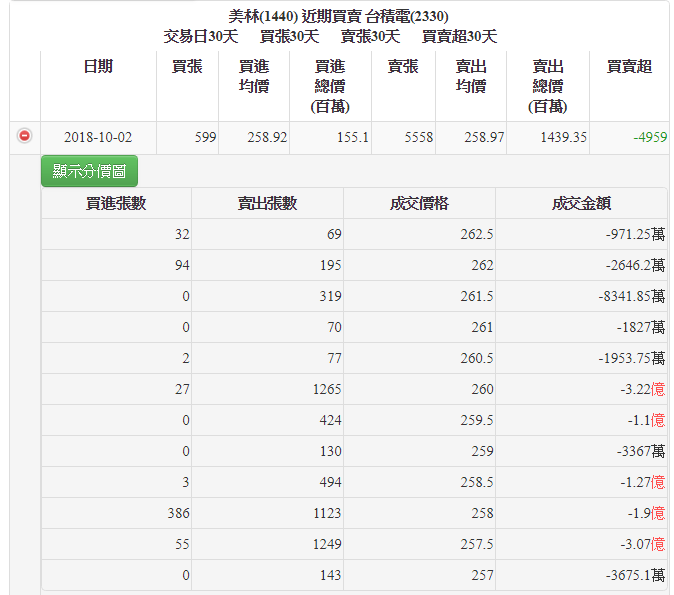Sort by the 賣張 column header
This screenshot has height=595, width=674.
[x=403, y=67]
